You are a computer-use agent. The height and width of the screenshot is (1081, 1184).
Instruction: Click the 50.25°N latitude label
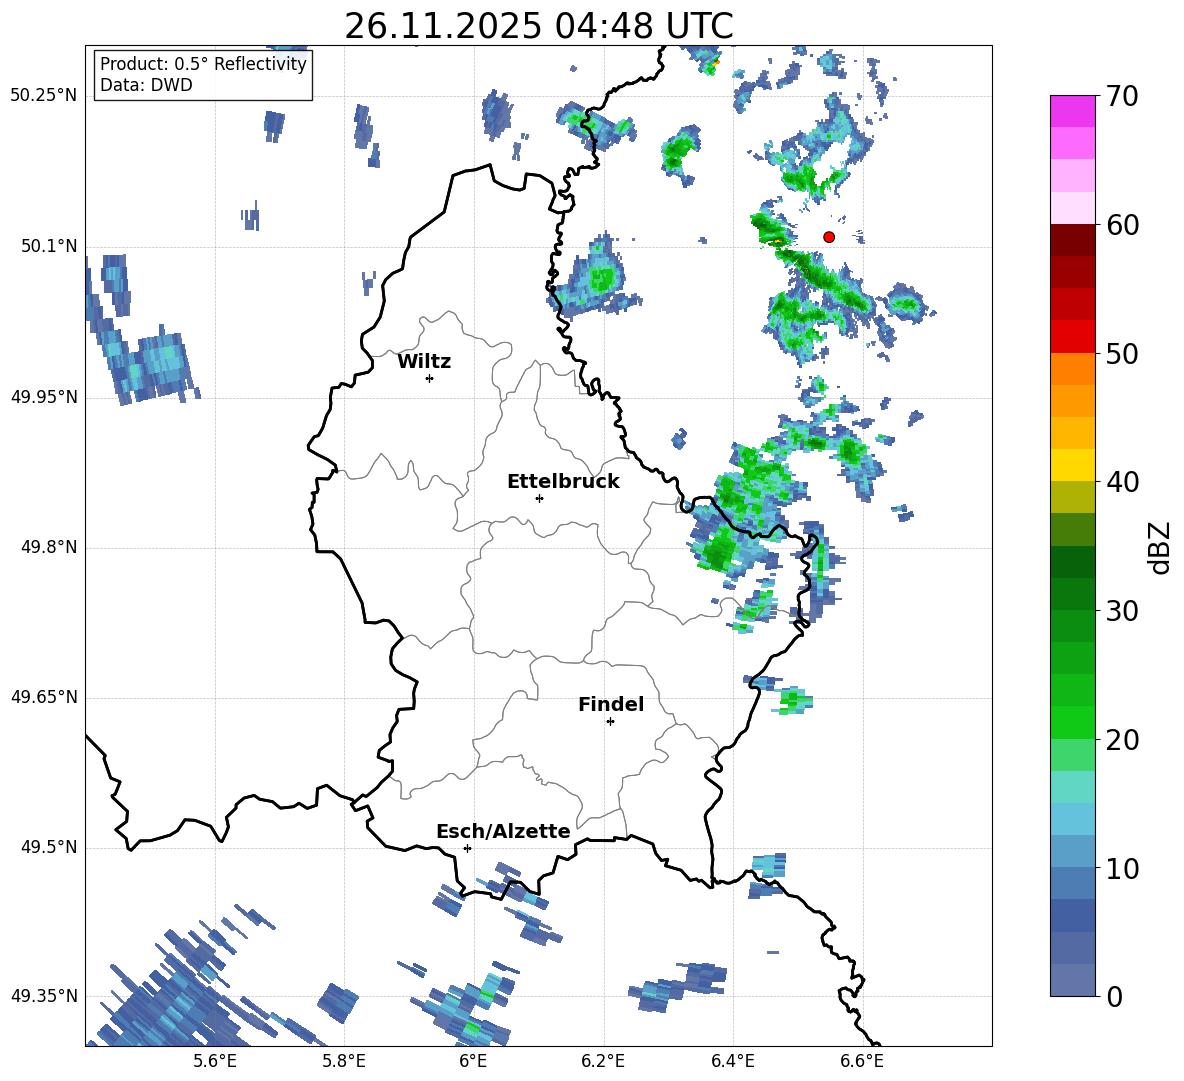[44, 96]
